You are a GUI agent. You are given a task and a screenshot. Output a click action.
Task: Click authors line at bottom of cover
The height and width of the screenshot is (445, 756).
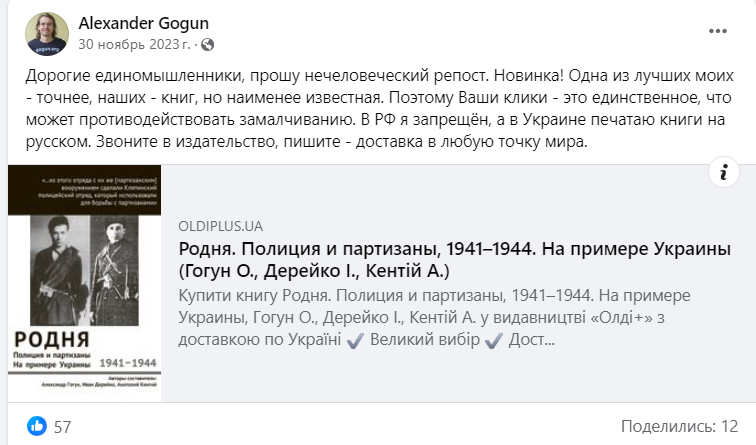click(x=99, y=382)
